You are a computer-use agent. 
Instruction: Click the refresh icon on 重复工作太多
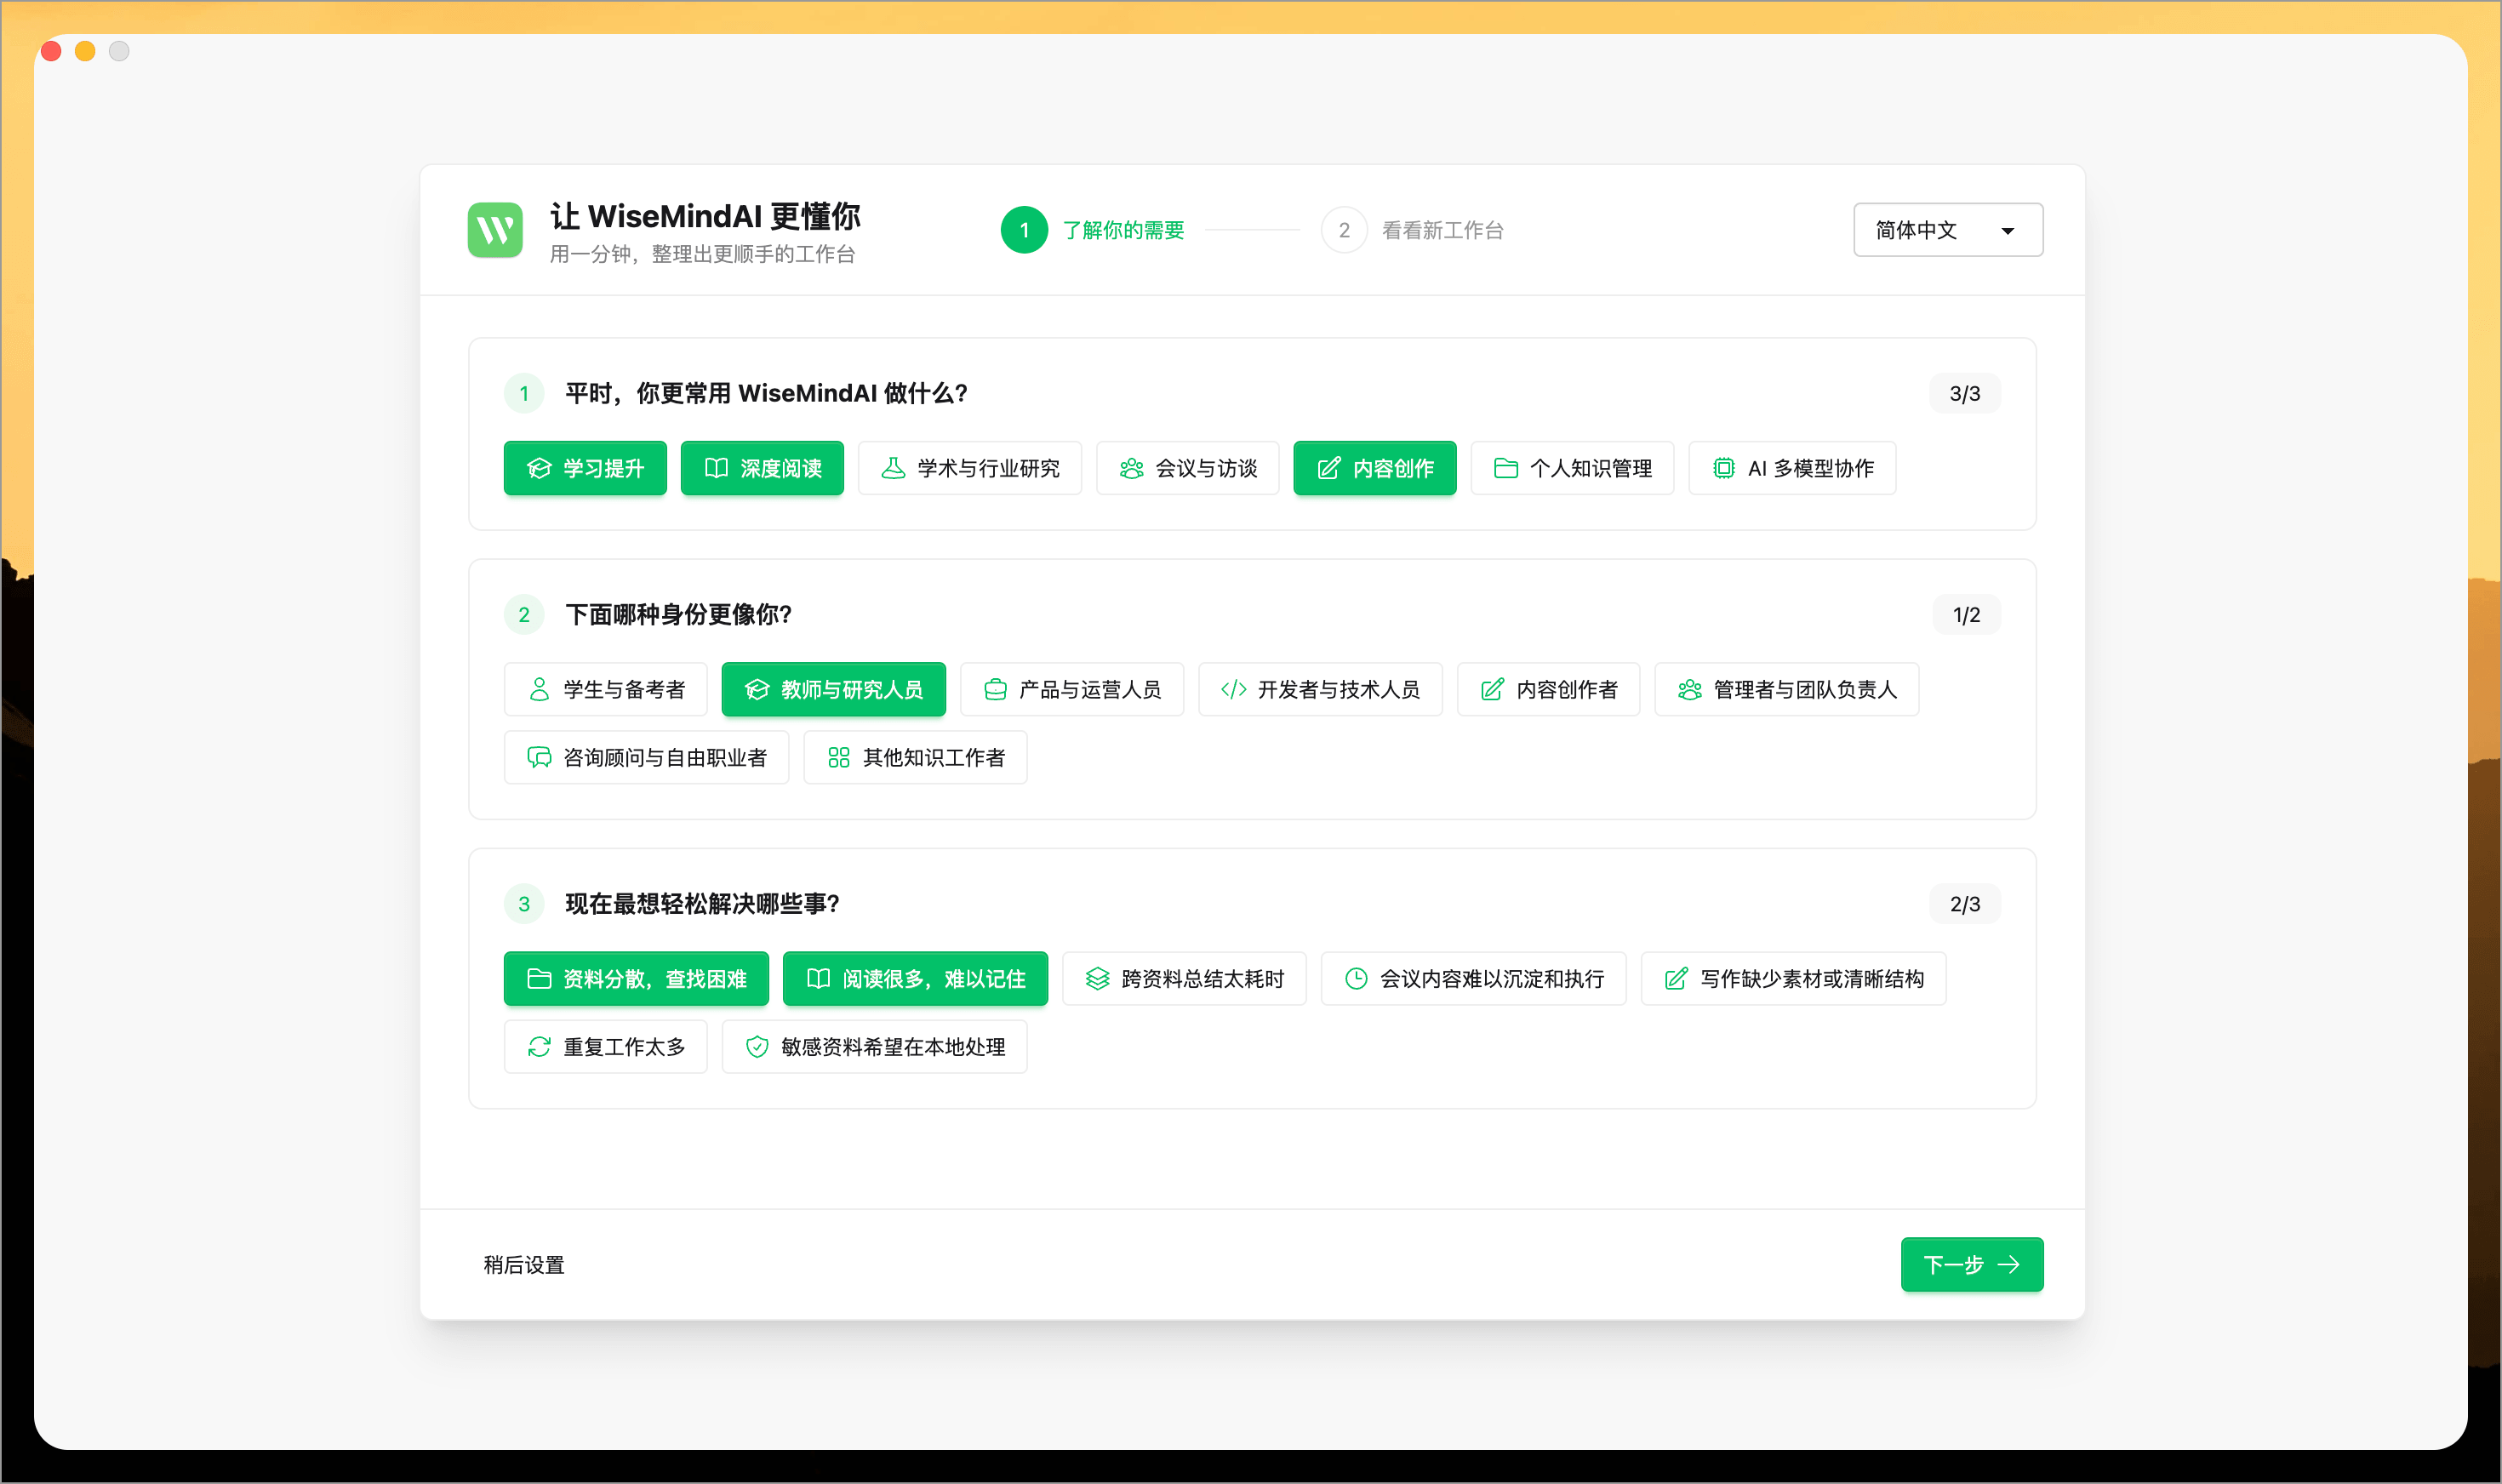539,1046
